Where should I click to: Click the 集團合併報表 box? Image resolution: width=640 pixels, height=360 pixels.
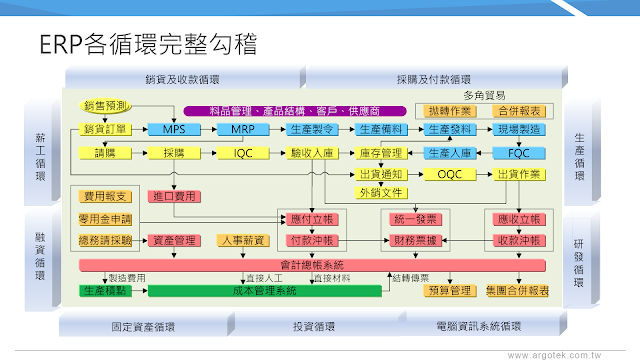point(517,291)
